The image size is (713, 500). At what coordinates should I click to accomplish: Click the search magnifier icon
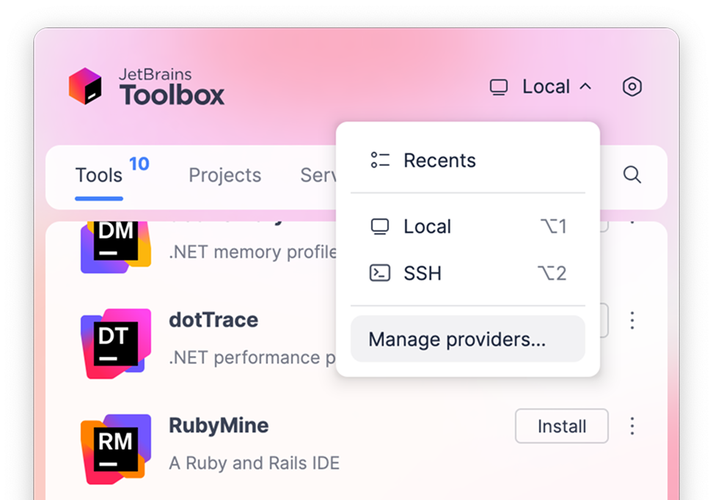point(632,175)
